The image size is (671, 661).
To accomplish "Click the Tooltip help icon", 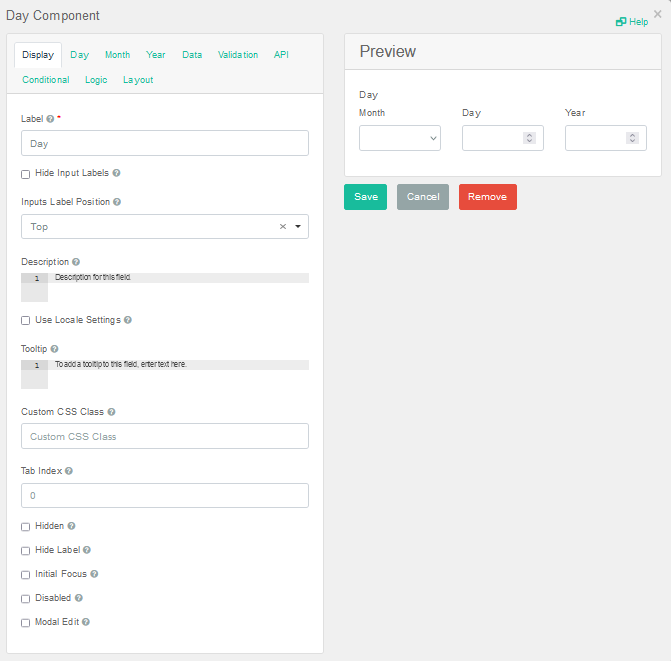I will (x=54, y=349).
